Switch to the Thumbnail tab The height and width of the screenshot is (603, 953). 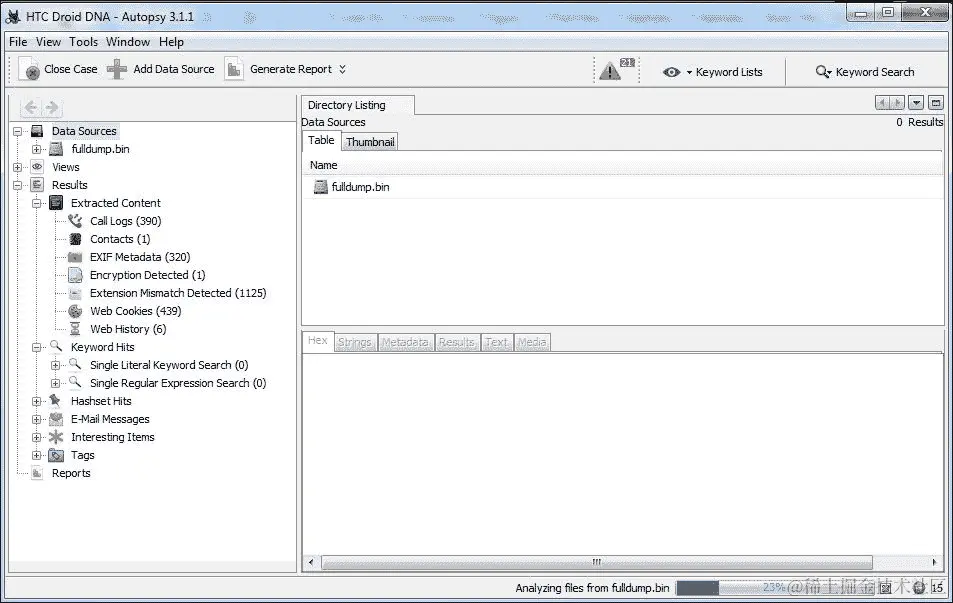click(x=370, y=142)
